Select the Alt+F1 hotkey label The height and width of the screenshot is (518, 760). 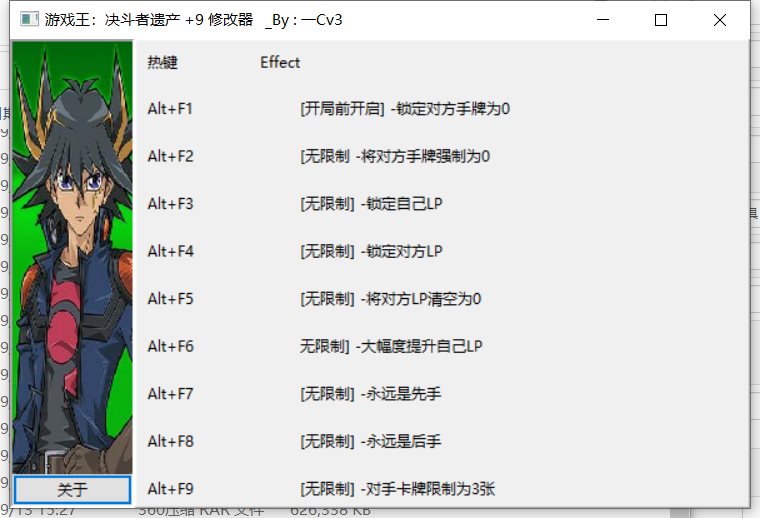point(170,109)
